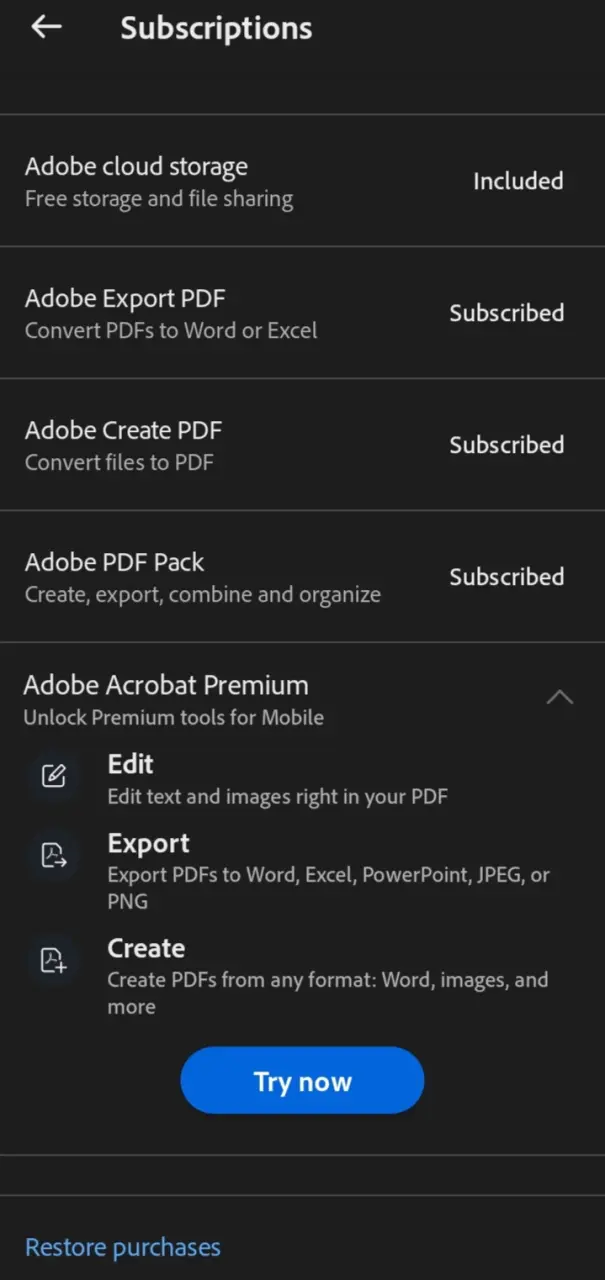Image resolution: width=605 pixels, height=1280 pixels.
Task: Tap the back arrow icon
Action: [46, 28]
